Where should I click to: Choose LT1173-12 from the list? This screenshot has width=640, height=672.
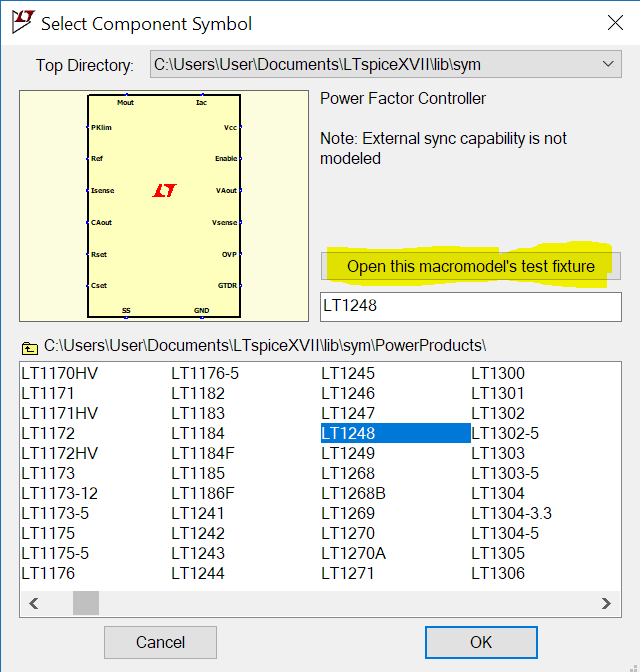(x=60, y=493)
